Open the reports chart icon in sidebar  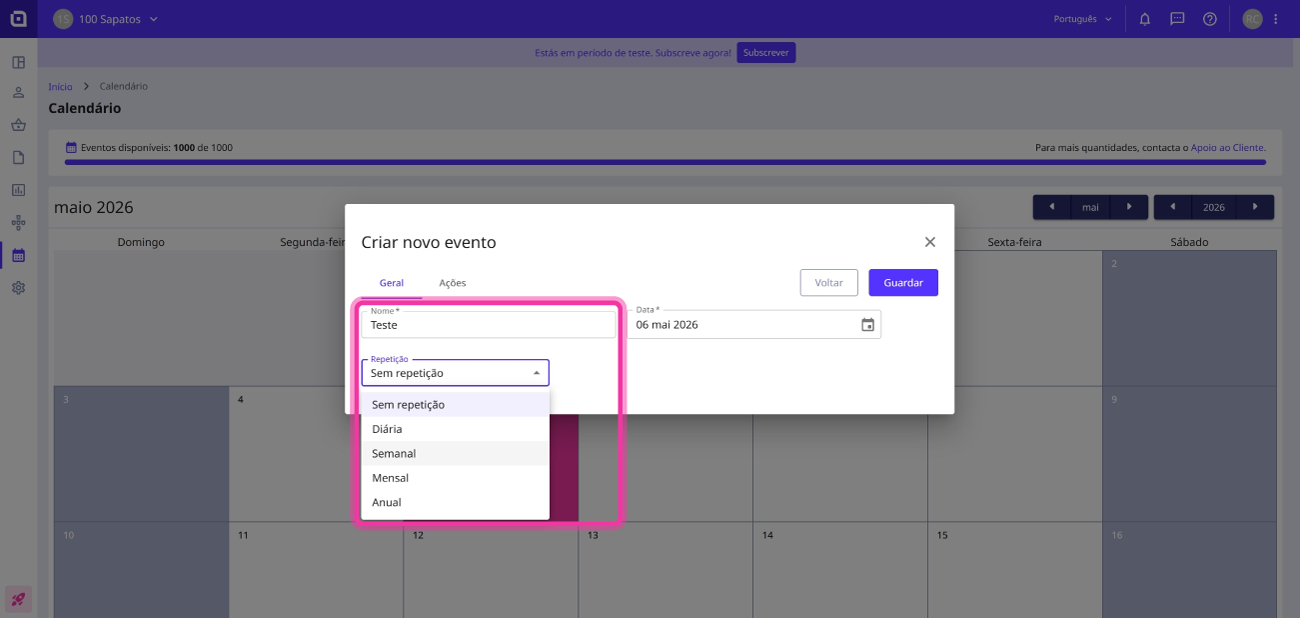[x=18, y=190]
